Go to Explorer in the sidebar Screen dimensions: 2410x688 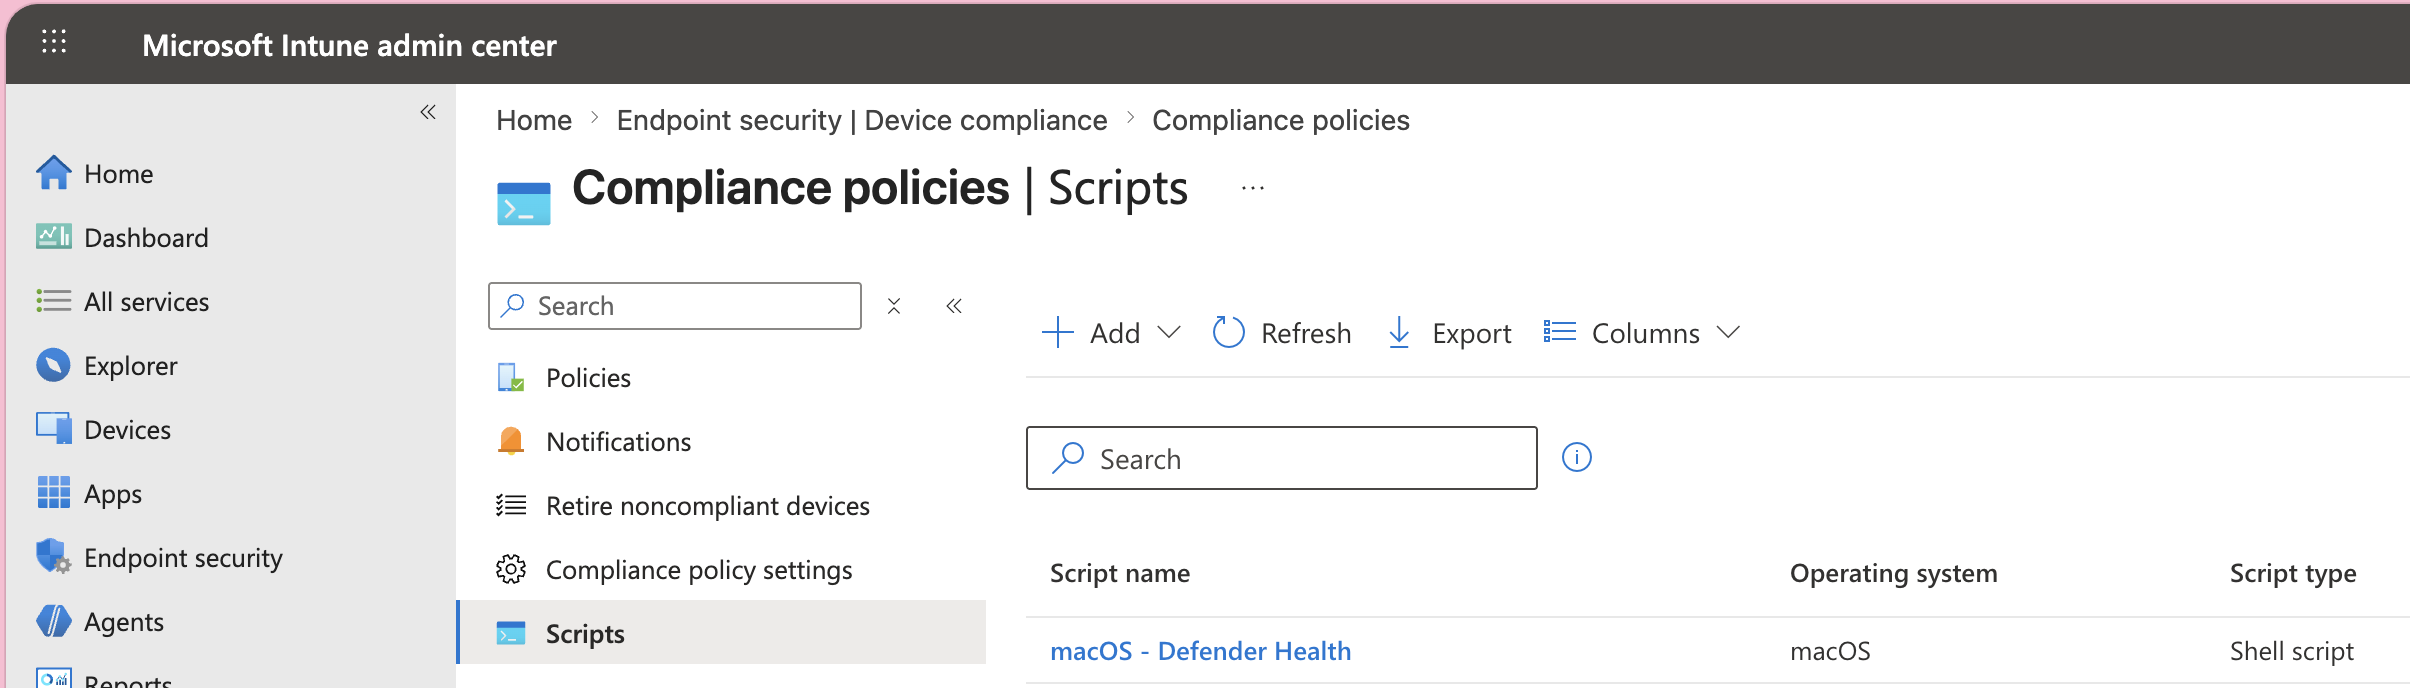(x=130, y=366)
